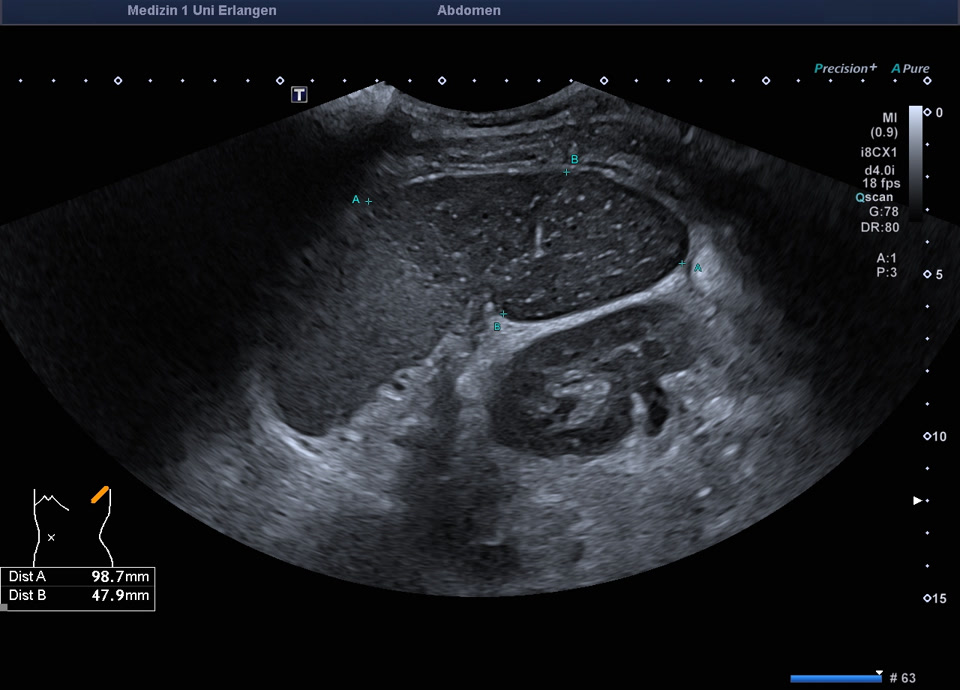Click the orange probe position marker
This screenshot has height=690, width=960.
click(x=99, y=494)
